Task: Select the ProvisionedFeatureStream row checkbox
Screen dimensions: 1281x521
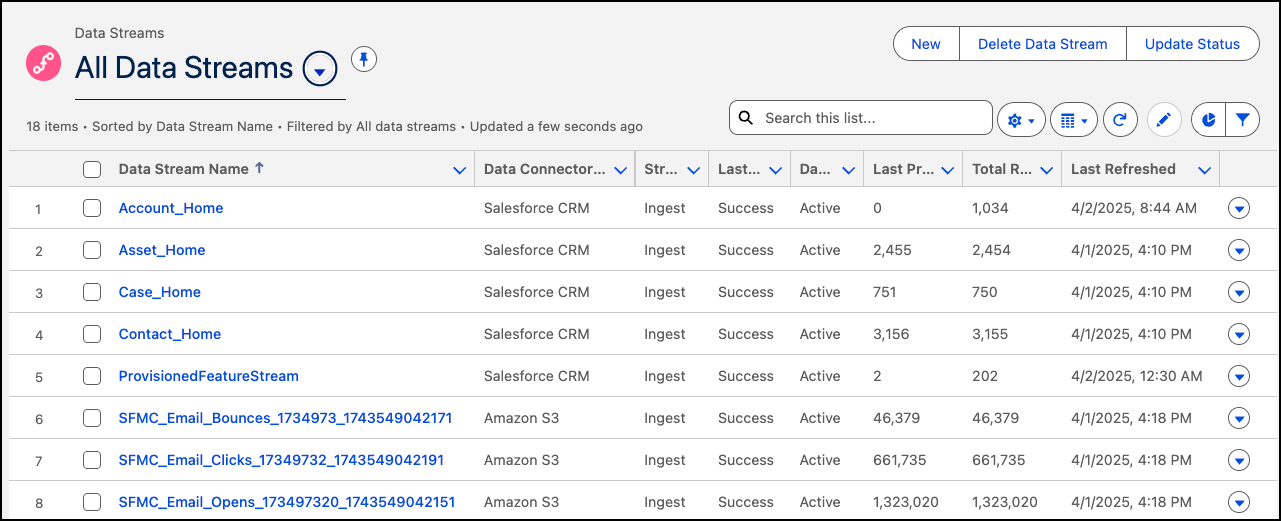Action: [x=92, y=376]
